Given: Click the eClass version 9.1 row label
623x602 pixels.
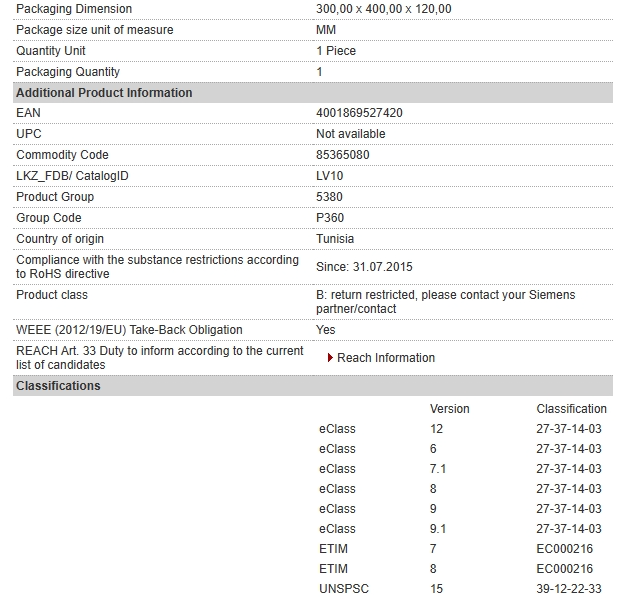Looking at the screenshot, I should pos(337,528).
